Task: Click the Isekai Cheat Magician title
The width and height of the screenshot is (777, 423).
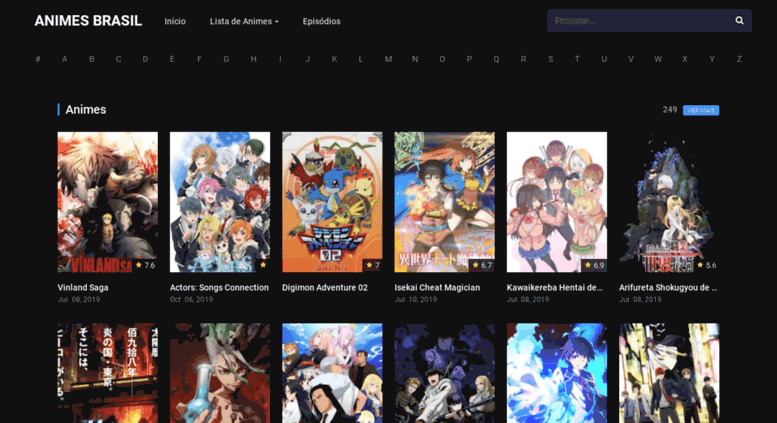Action: click(x=437, y=287)
